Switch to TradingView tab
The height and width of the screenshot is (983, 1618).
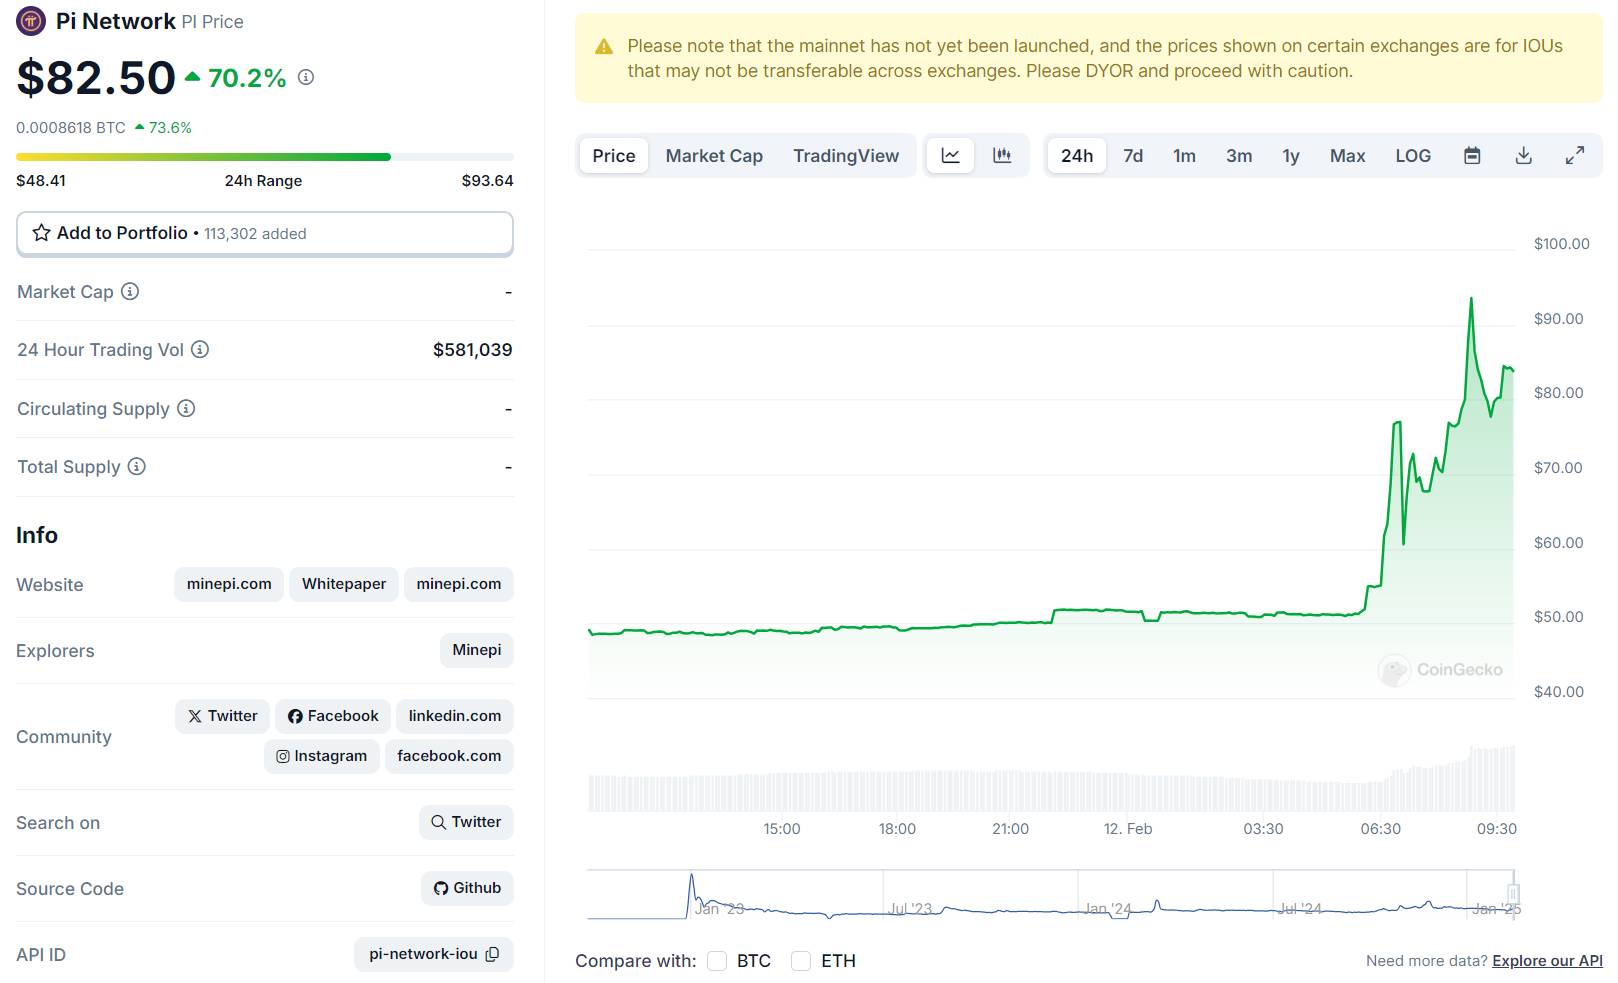pos(846,156)
